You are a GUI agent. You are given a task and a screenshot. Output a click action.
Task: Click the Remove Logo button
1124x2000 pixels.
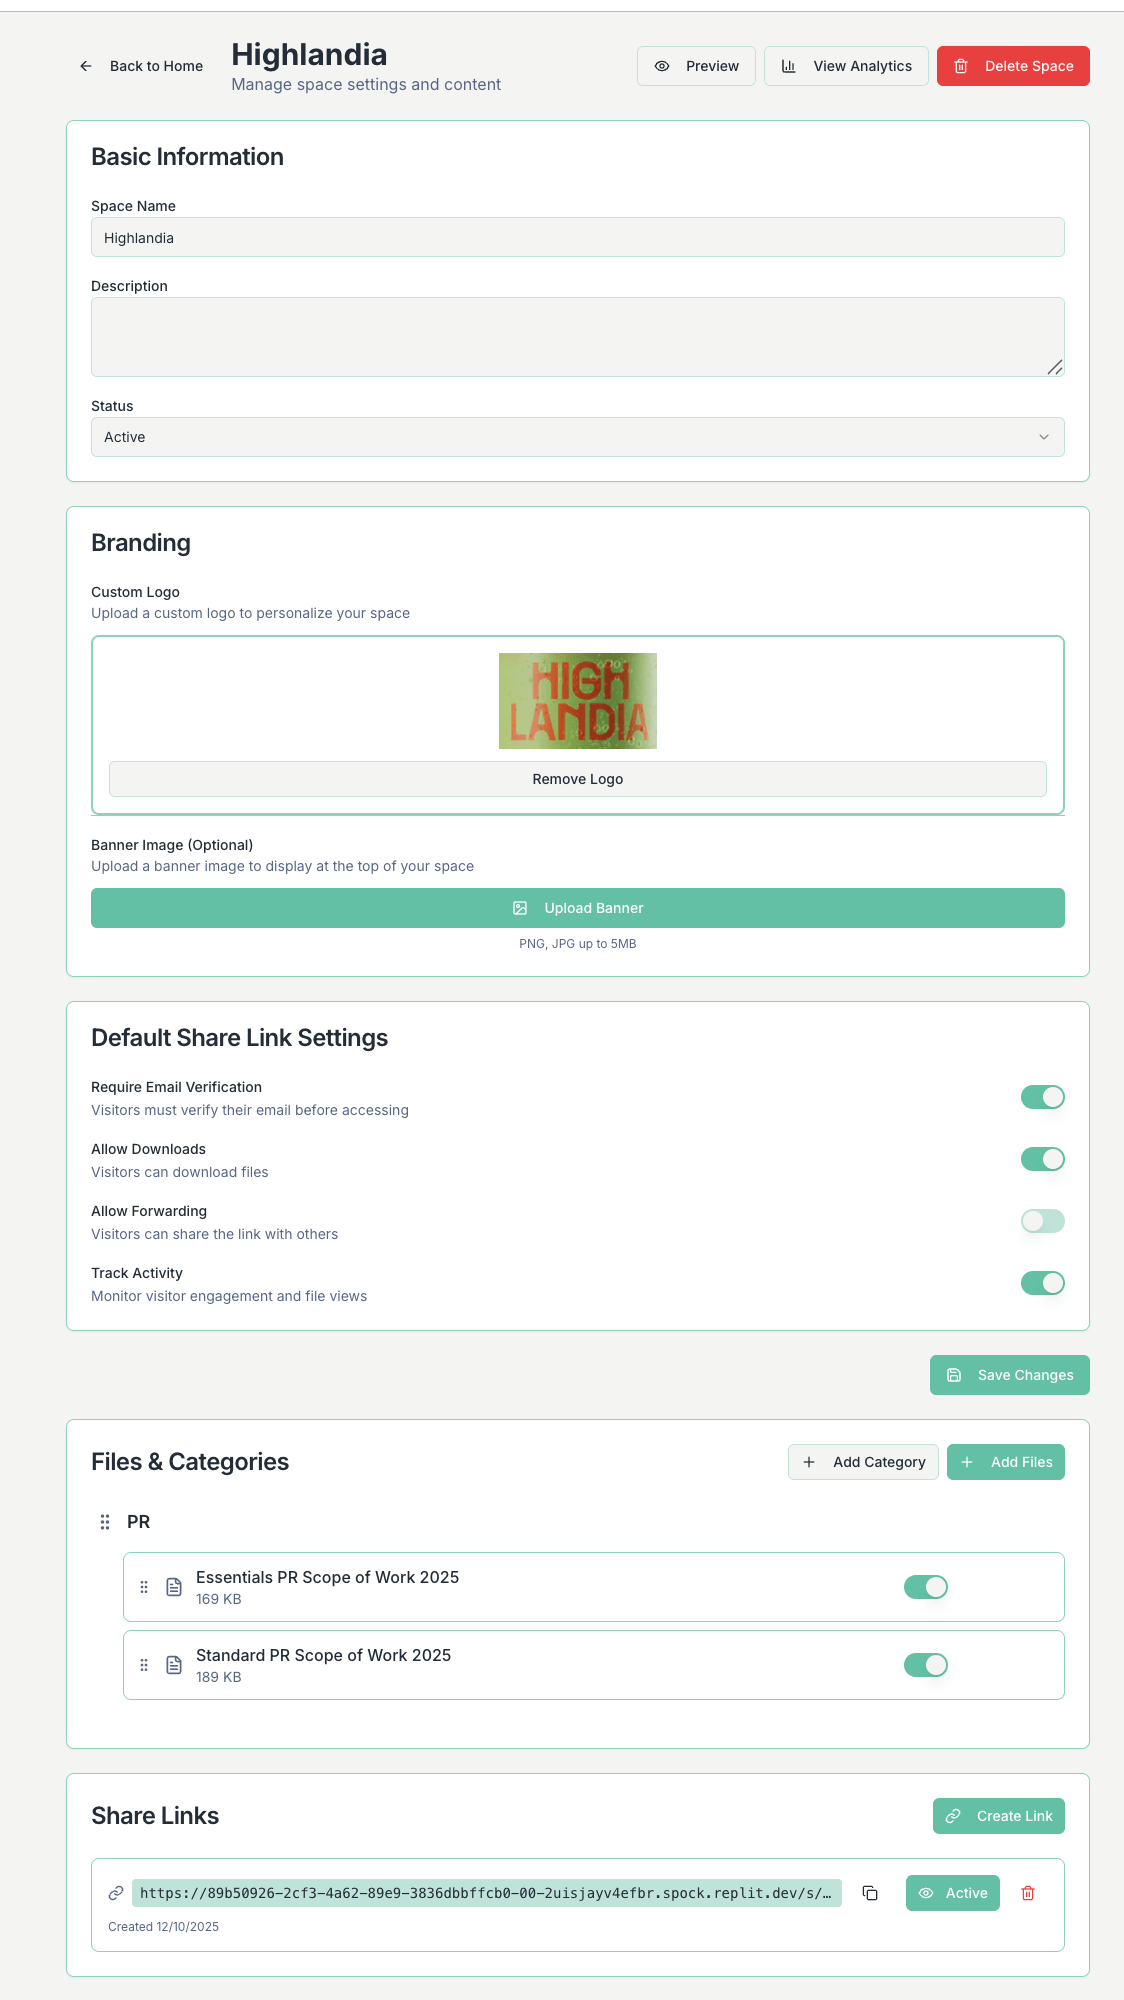tap(577, 779)
